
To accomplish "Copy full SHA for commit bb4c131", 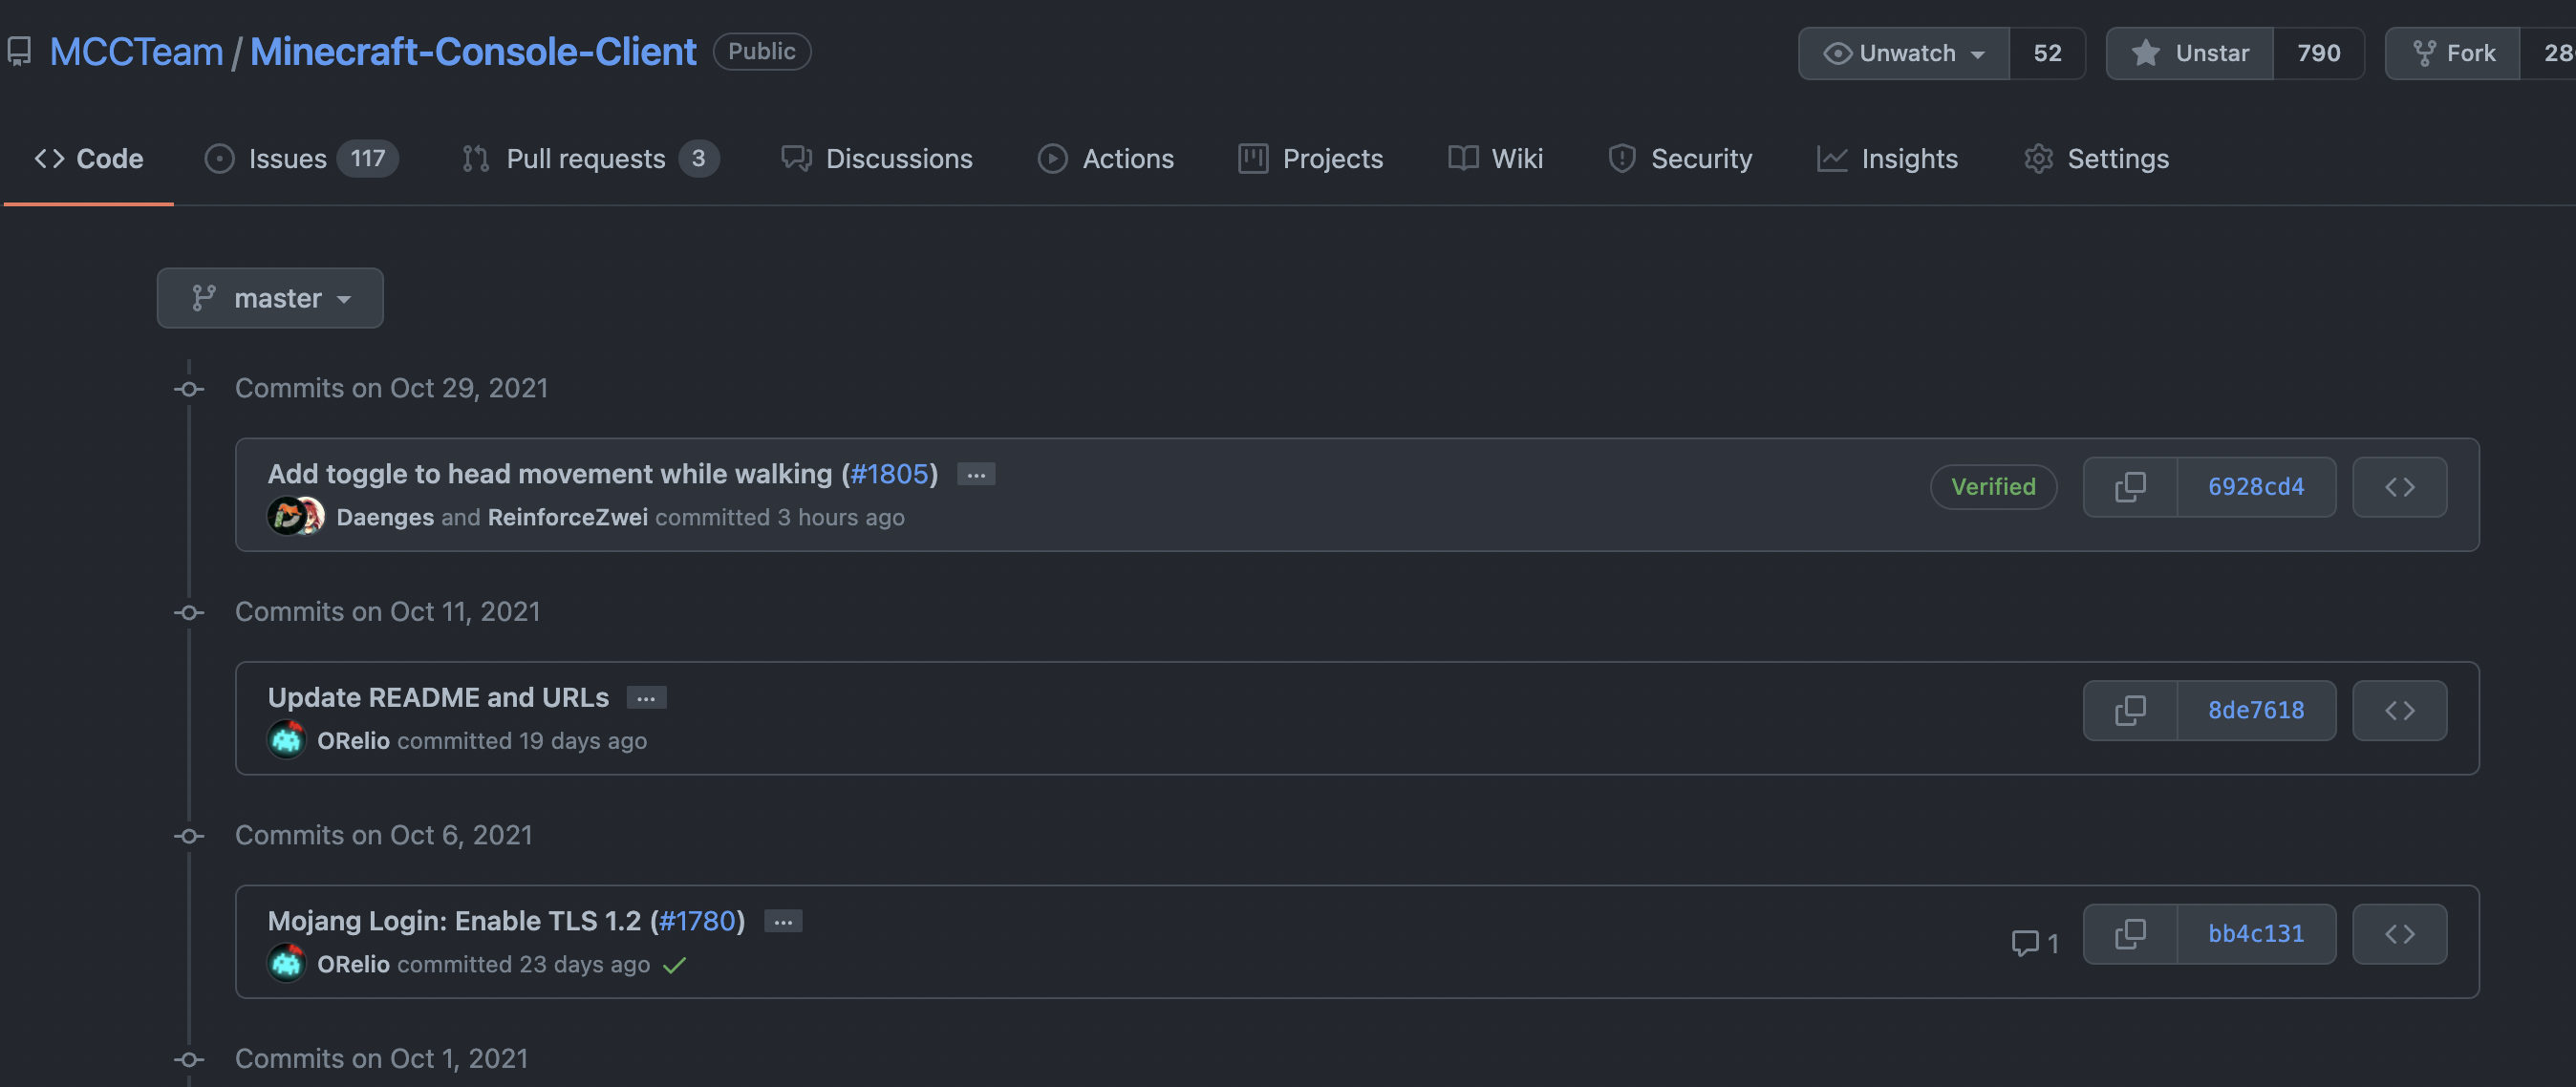I will pos(2130,934).
